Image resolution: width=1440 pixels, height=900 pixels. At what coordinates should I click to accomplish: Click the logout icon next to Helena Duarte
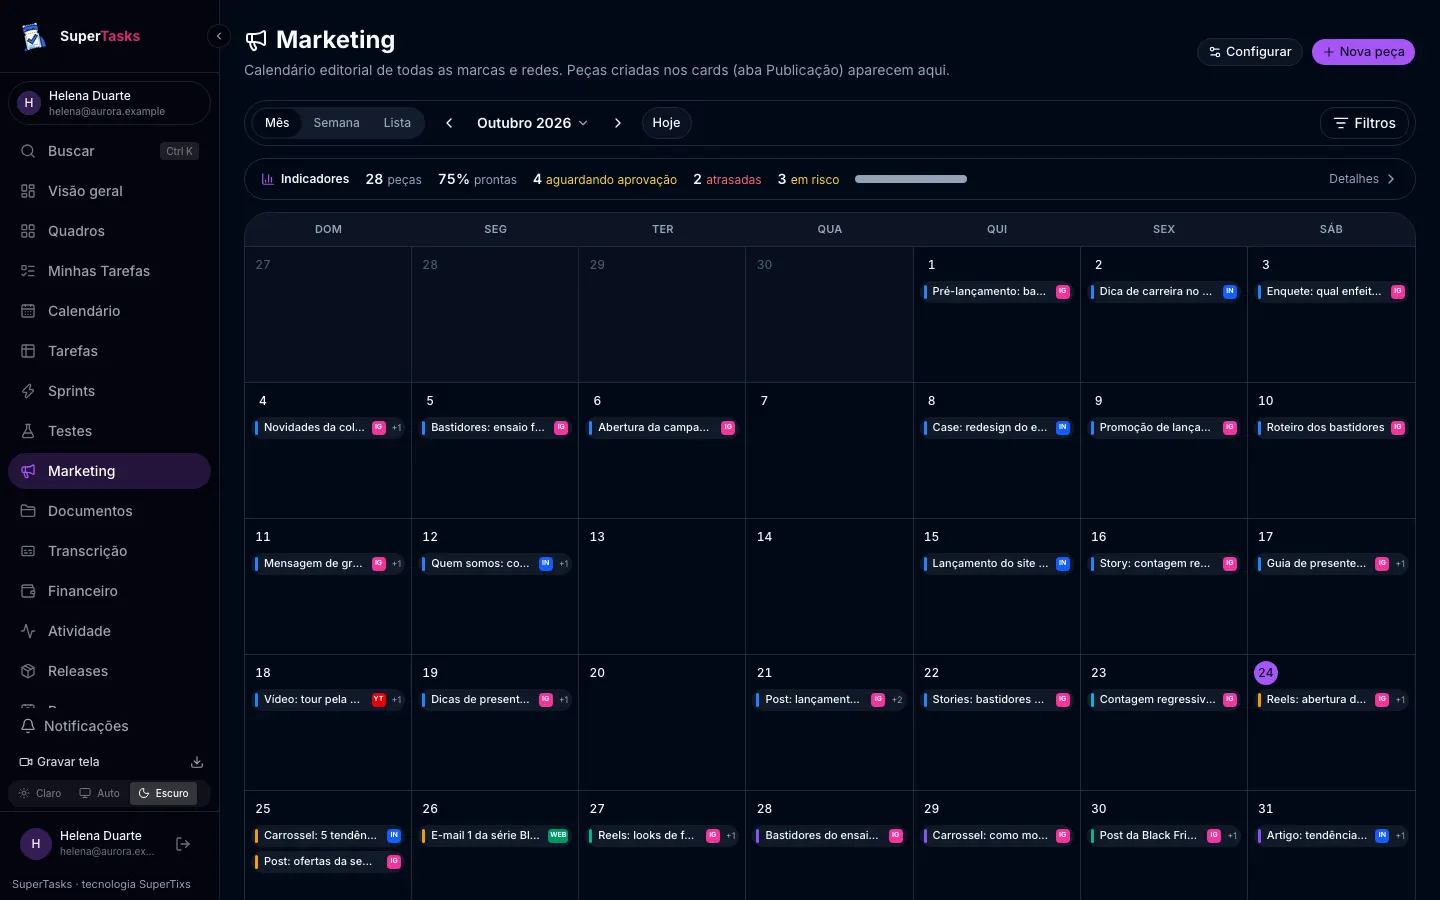click(183, 844)
